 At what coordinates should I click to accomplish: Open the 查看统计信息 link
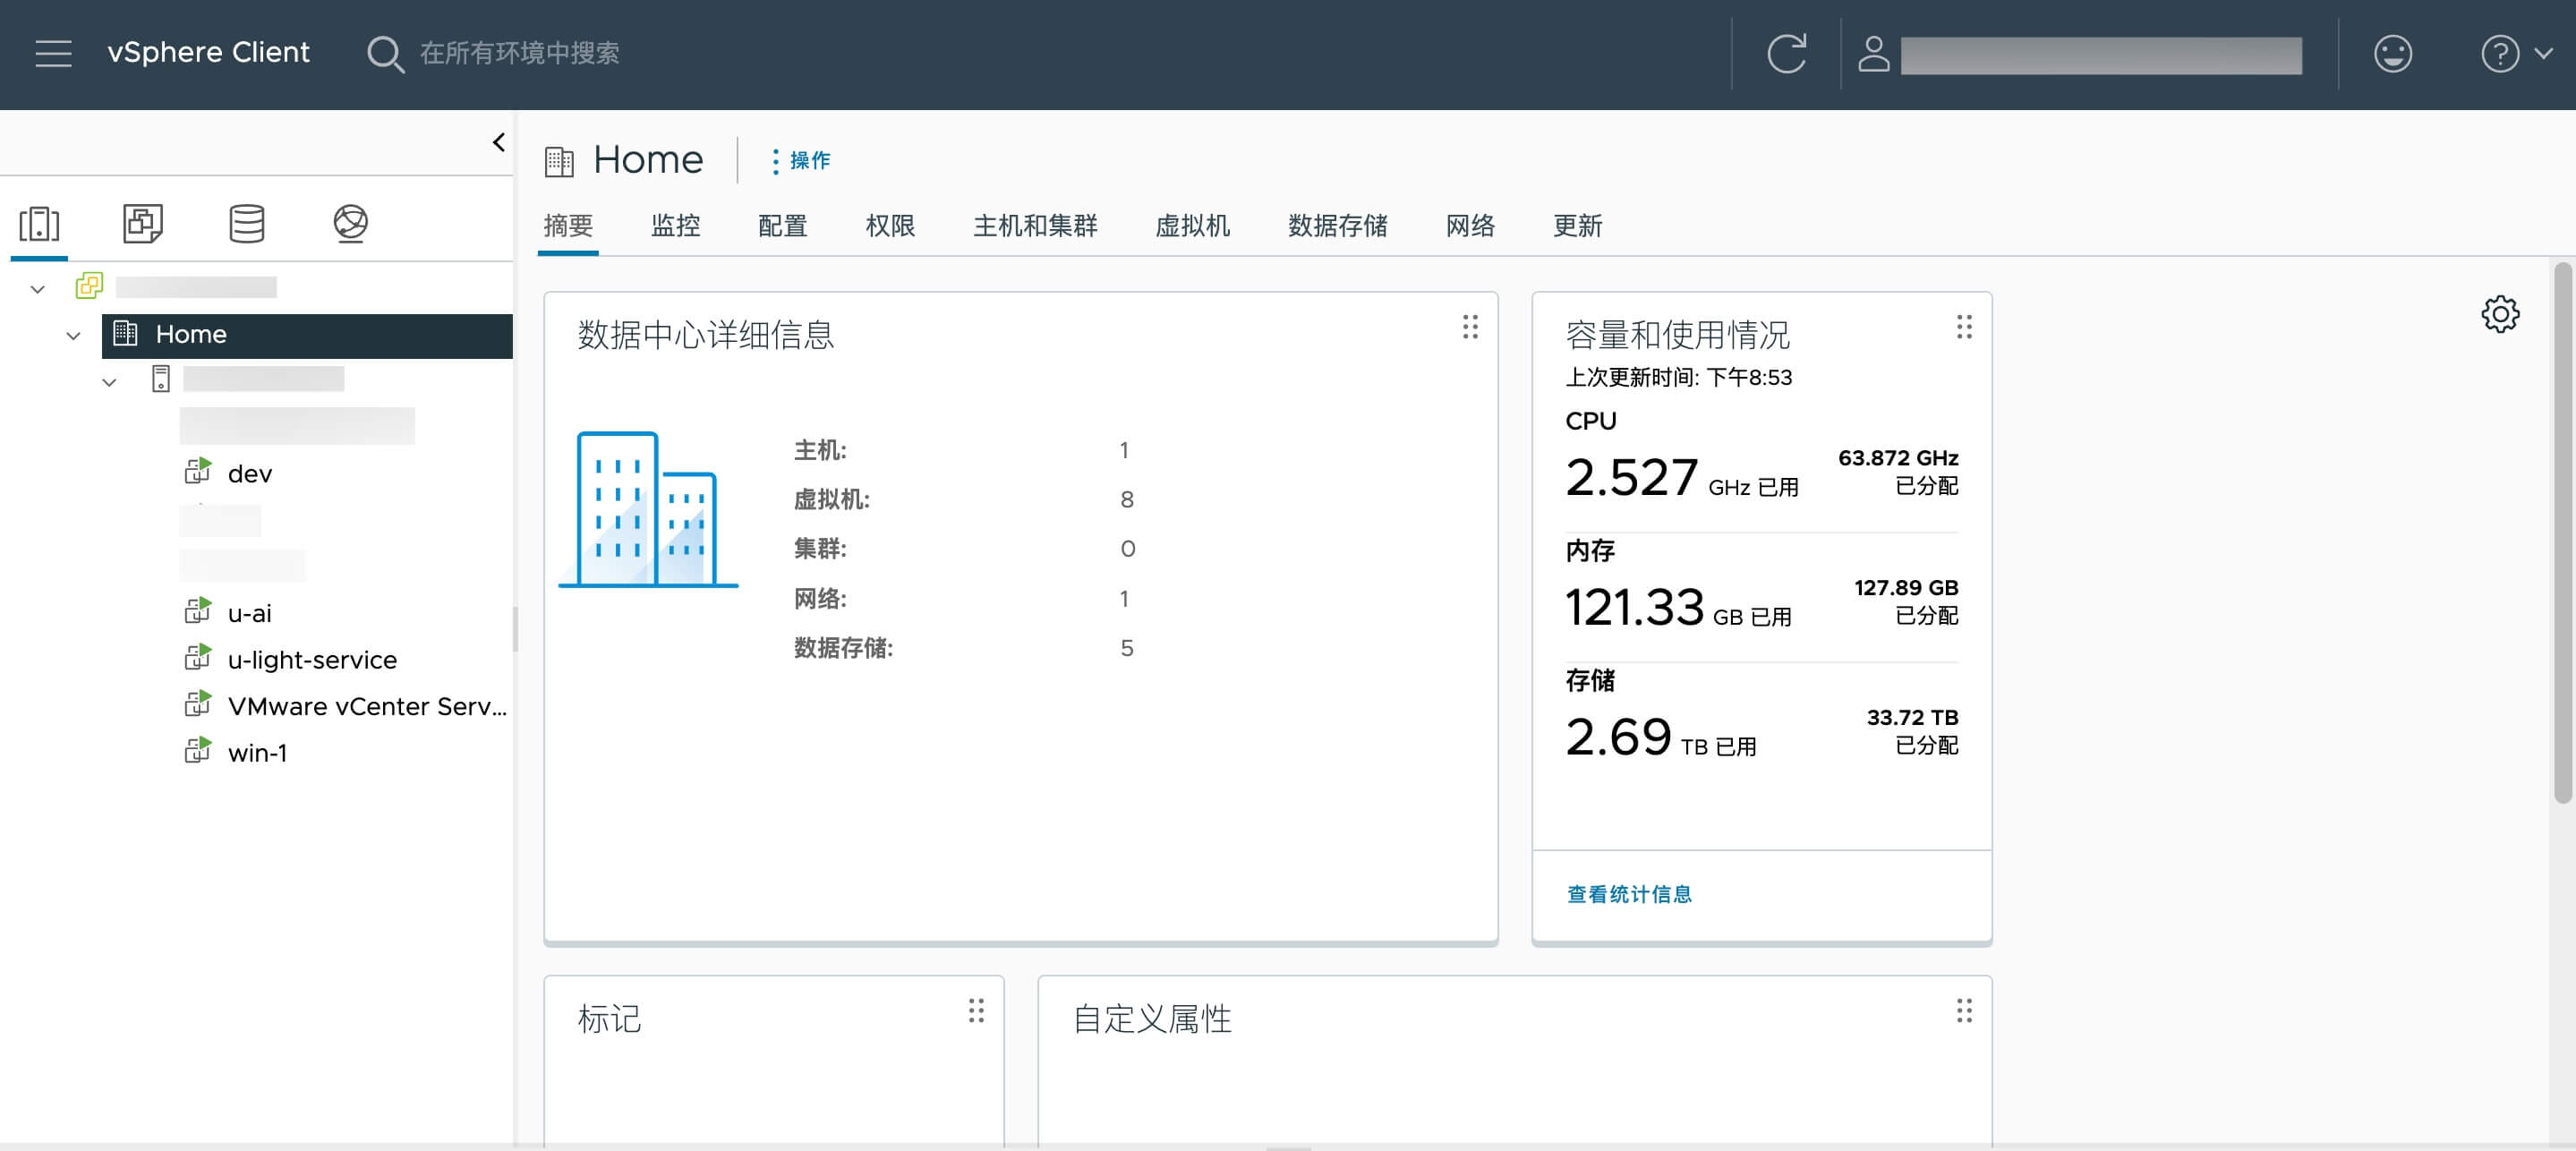pyautogui.click(x=1629, y=894)
